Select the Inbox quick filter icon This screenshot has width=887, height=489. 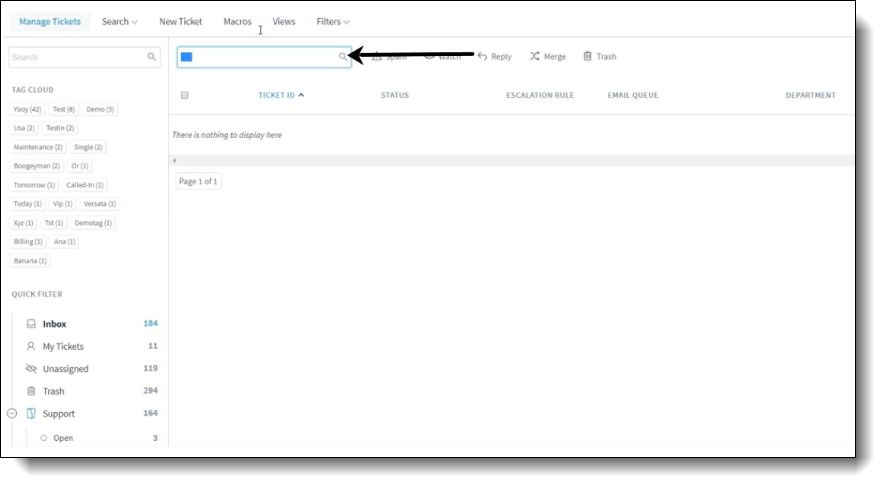[x=31, y=324]
